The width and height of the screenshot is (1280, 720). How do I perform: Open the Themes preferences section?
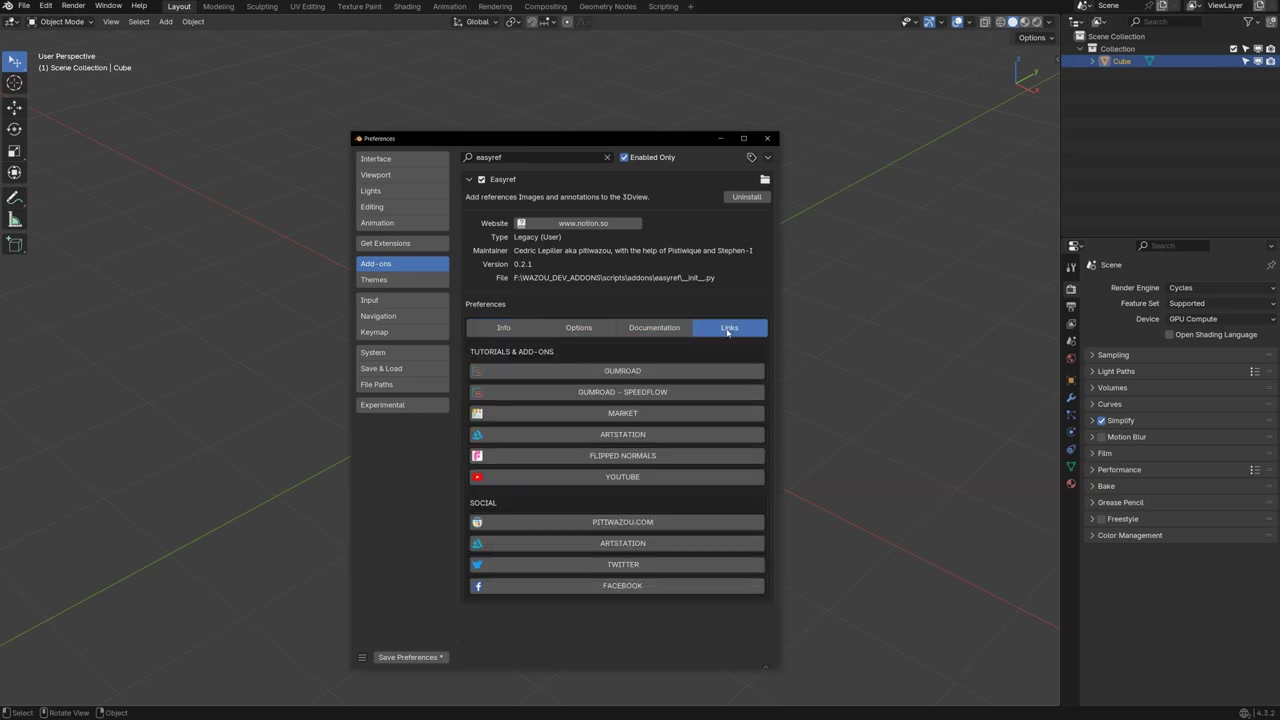click(x=374, y=280)
